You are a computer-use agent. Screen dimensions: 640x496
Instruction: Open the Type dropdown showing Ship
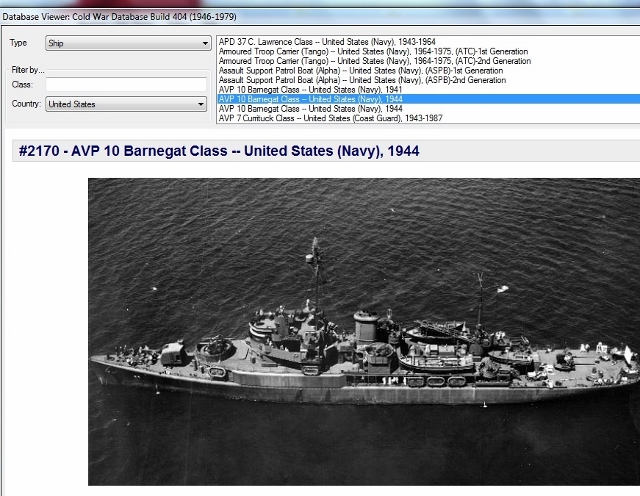click(x=128, y=43)
